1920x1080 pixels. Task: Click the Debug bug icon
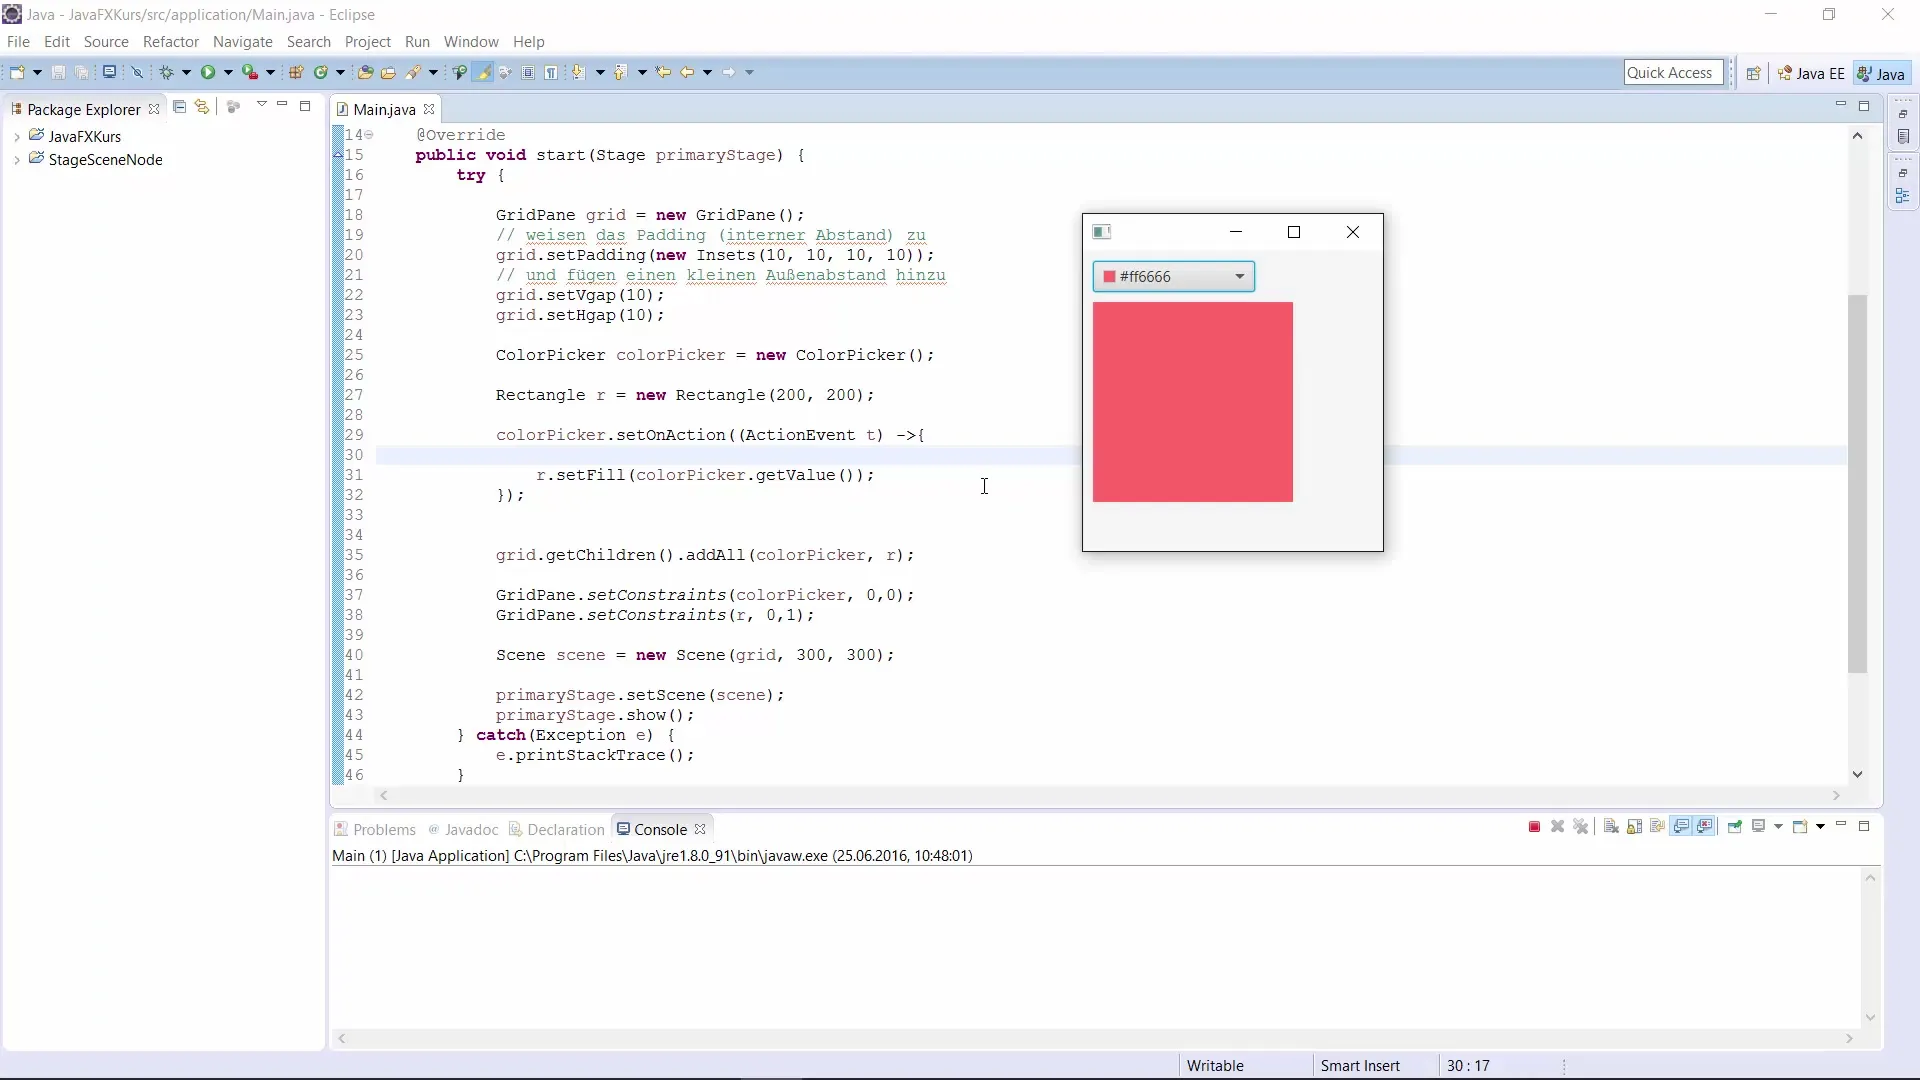pyautogui.click(x=166, y=72)
